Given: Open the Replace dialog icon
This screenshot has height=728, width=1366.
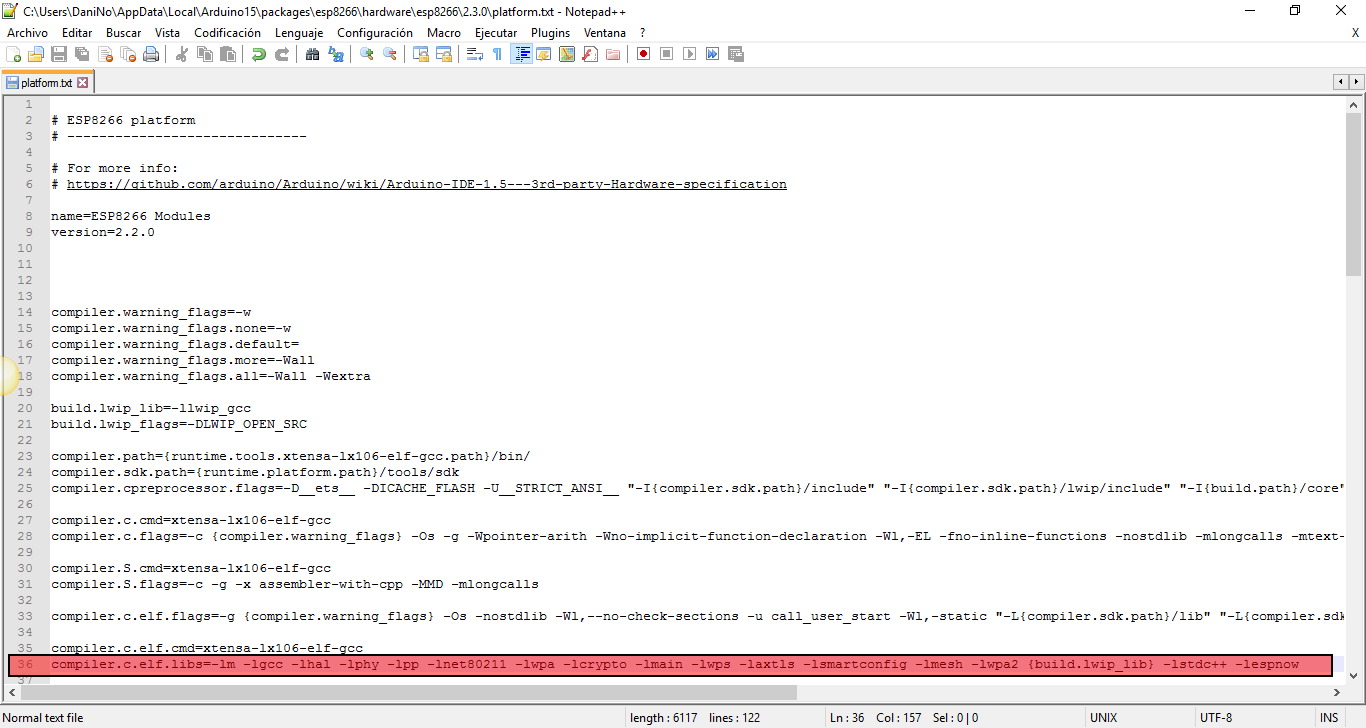Looking at the screenshot, I should click(336, 54).
